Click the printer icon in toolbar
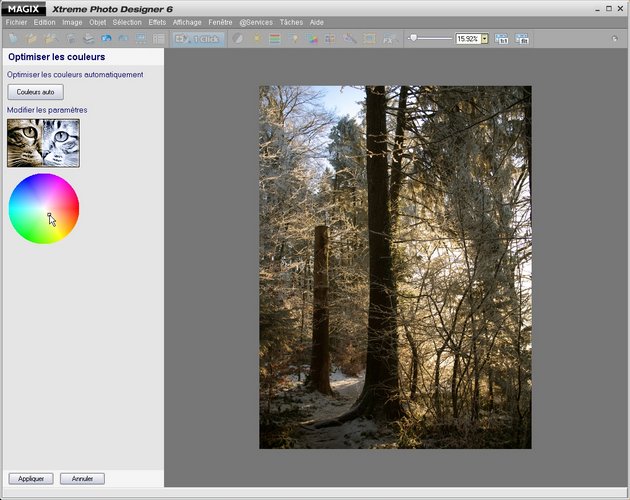 89,38
